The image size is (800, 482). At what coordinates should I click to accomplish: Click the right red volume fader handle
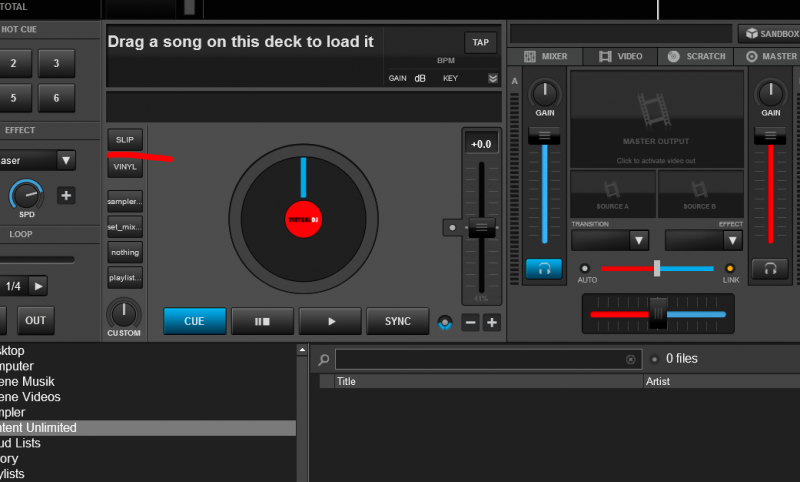[770, 136]
